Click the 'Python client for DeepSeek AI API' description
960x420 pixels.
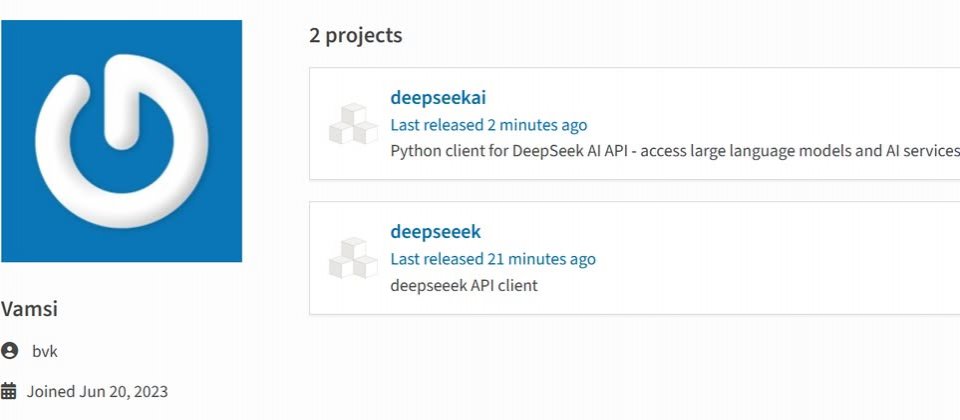click(675, 151)
